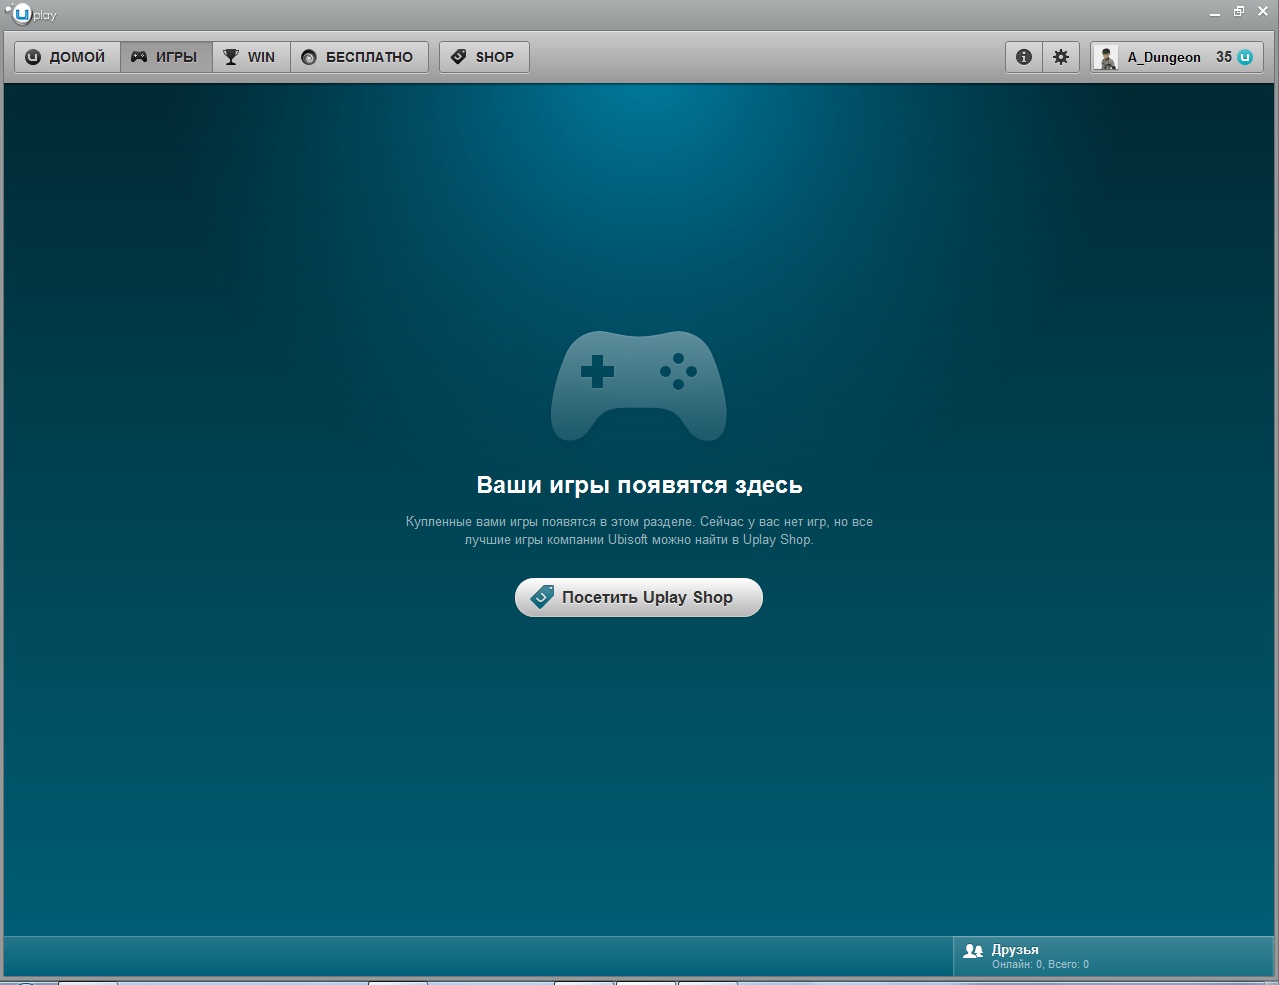The height and width of the screenshot is (985, 1279).
Task: Click the A_Dungeon avatar picture
Action: coord(1106,57)
